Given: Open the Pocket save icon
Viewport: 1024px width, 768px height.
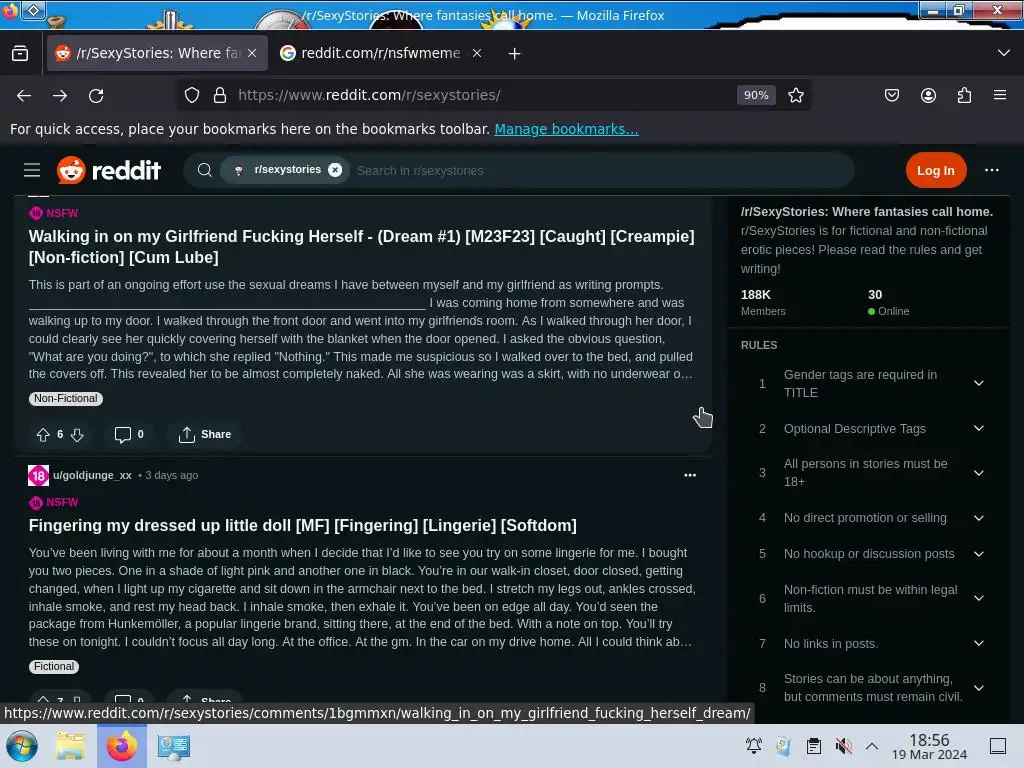Looking at the screenshot, I should click(x=891, y=95).
